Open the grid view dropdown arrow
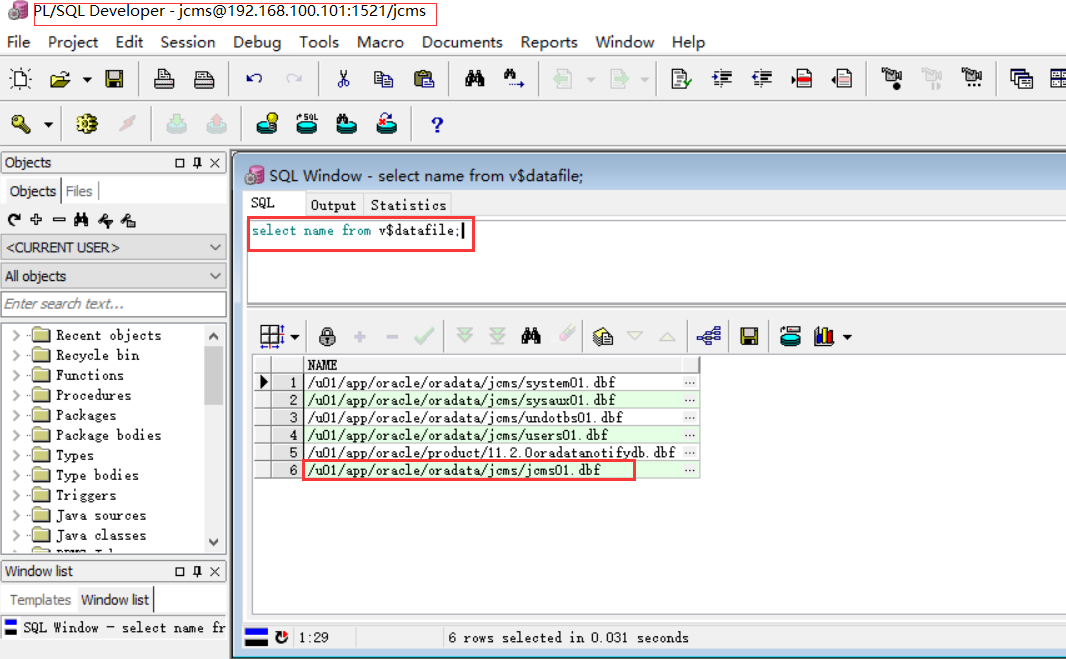This screenshot has height=659, width=1066. 294,337
